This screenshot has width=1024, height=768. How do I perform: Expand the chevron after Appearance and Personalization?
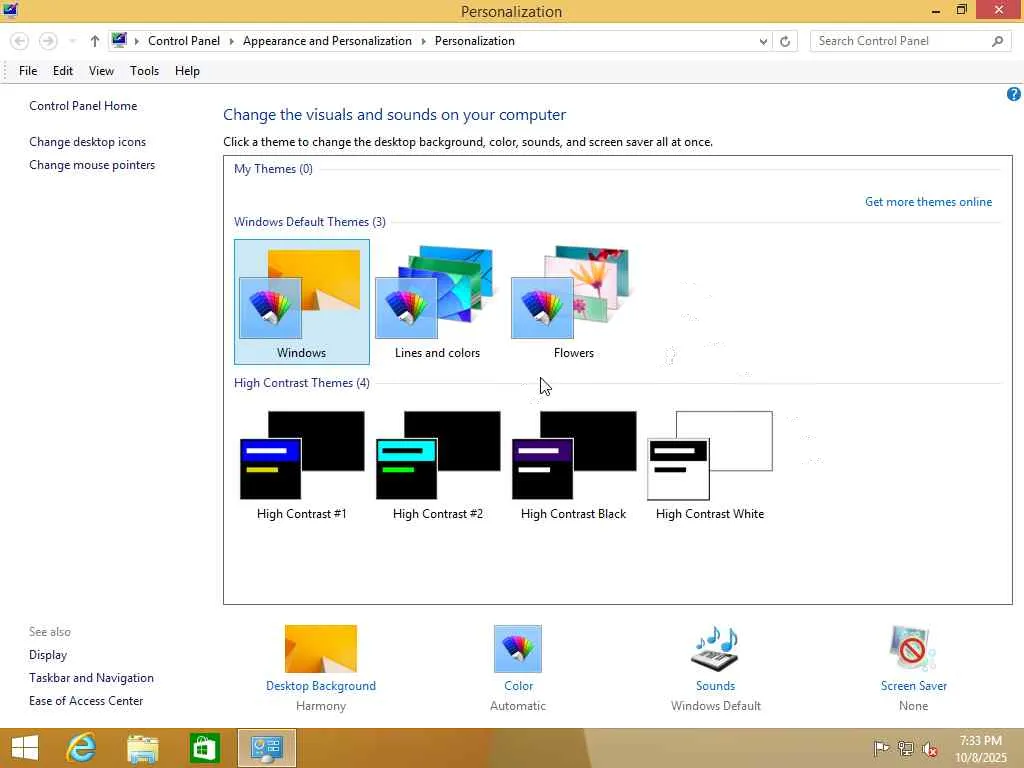423,41
